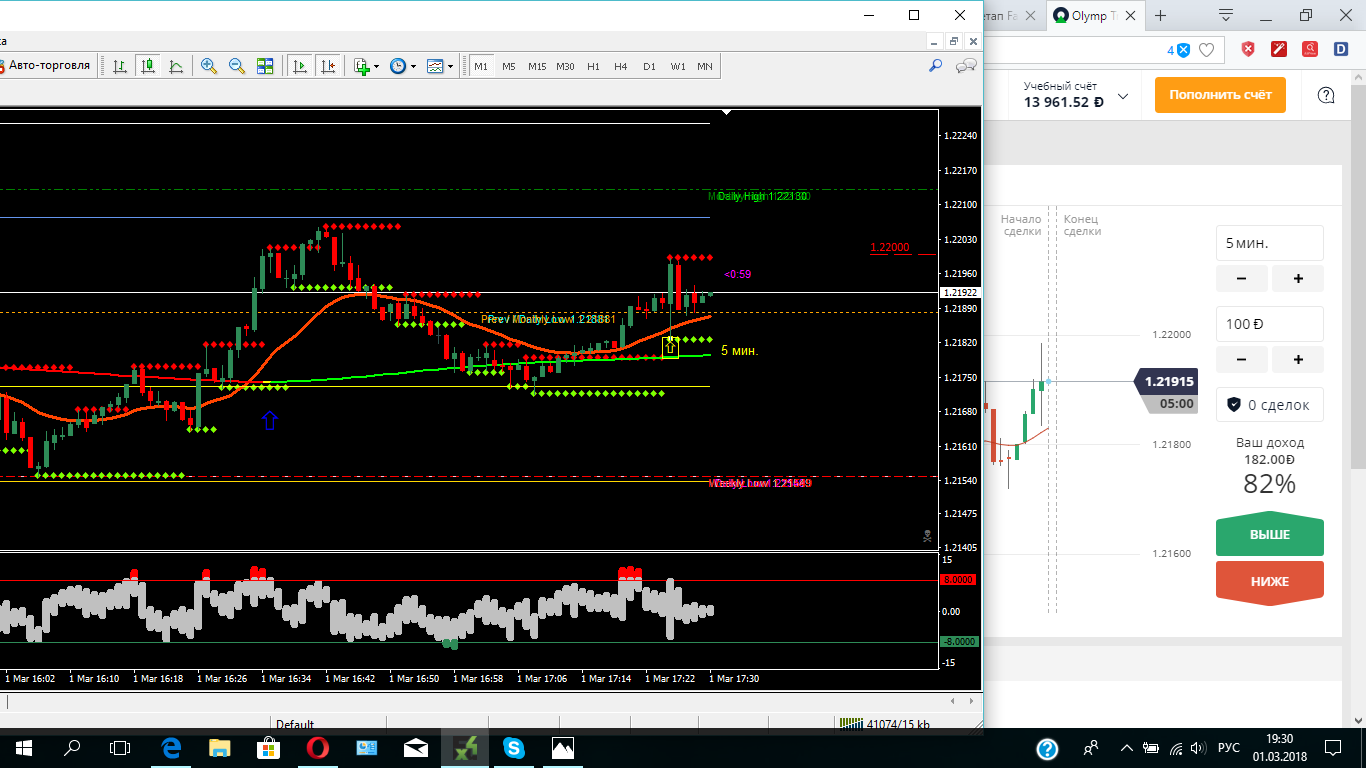This screenshot has width=1366, height=768.
Task: Open Skype from the Windows taskbar
Action: (x=514, y=747)
